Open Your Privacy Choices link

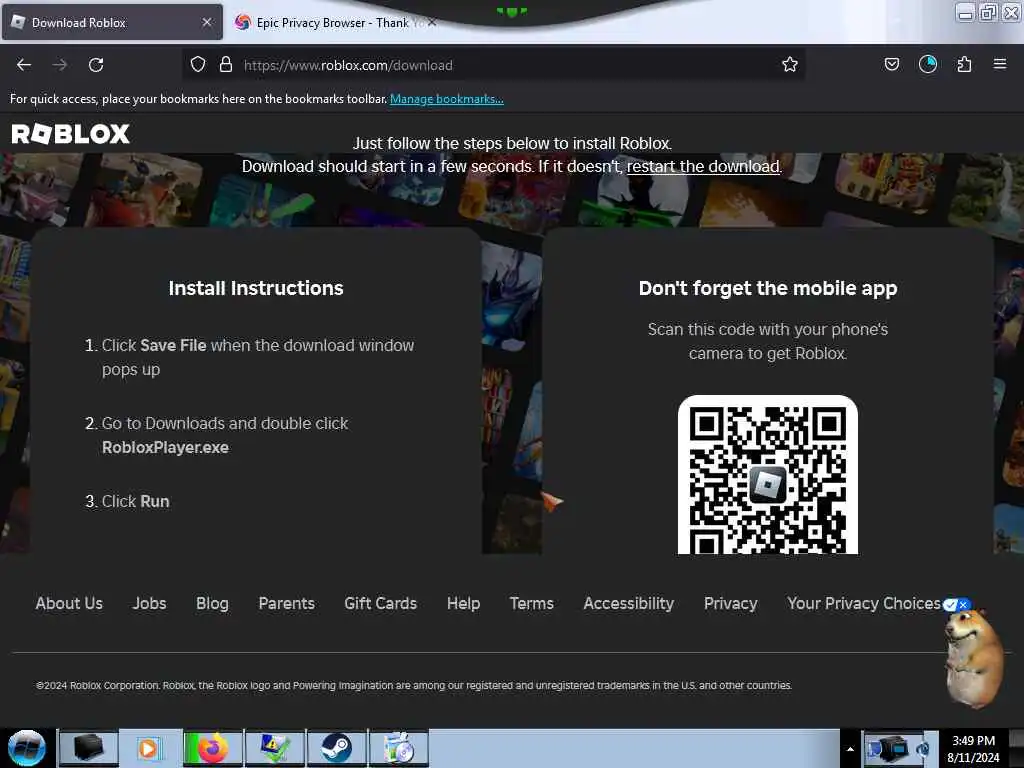pos(864,603)
